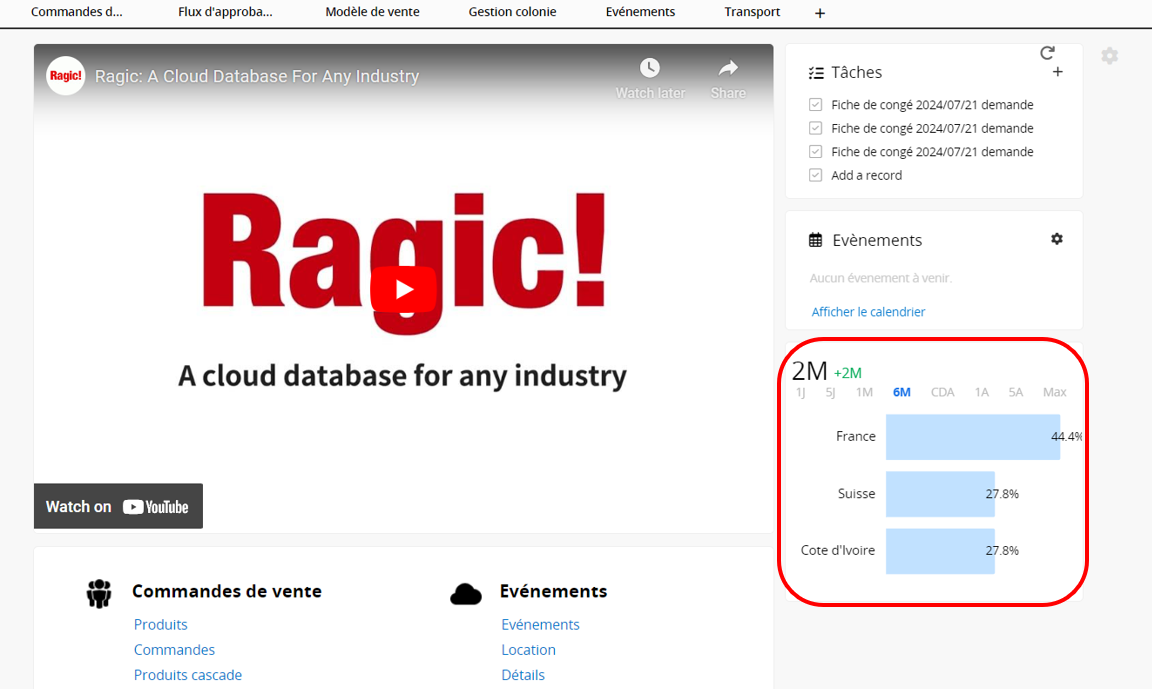This screenshot has height=689, width=1152.
Task: Click the Evénements cloud icon
Action: click(x=466, y=594)
